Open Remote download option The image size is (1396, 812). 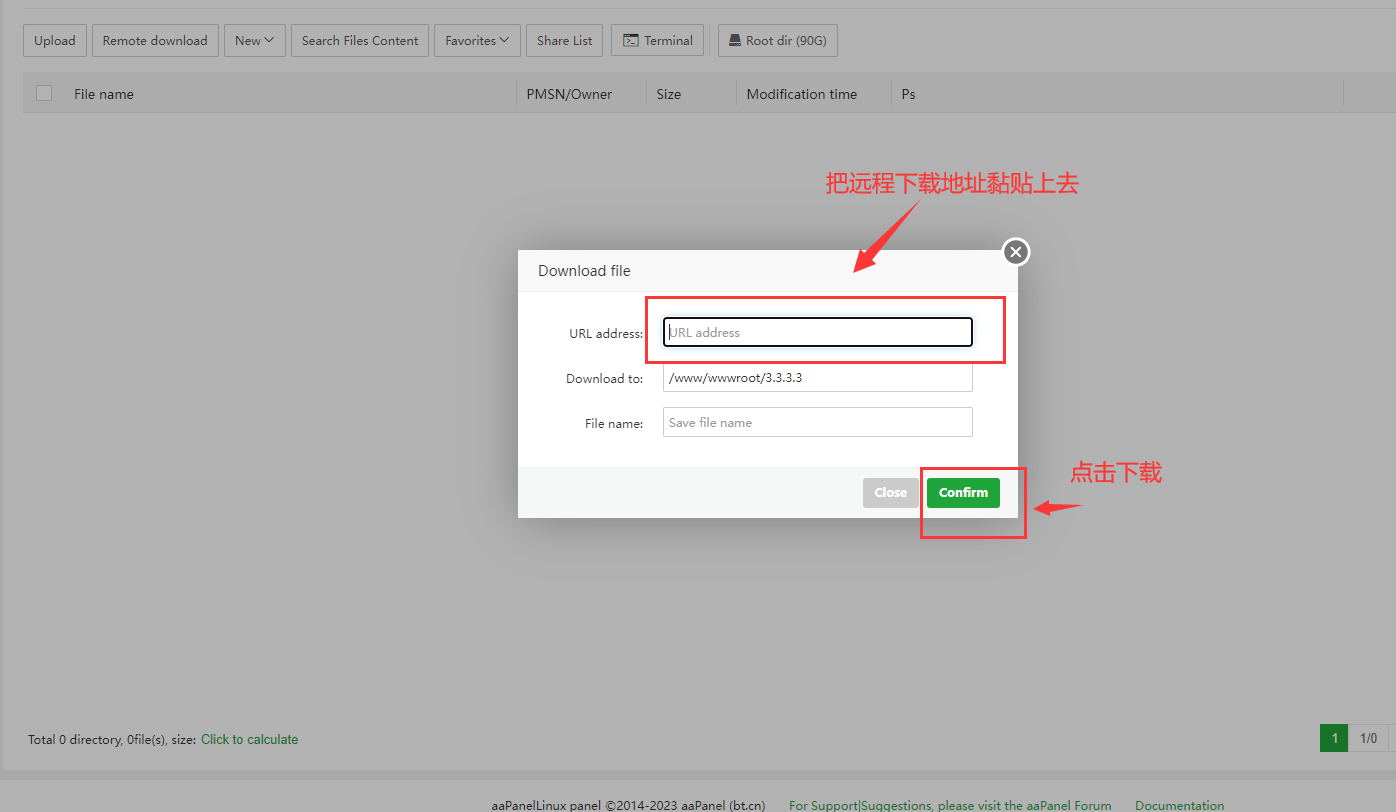pyautogui.click(x=155, y=41)
